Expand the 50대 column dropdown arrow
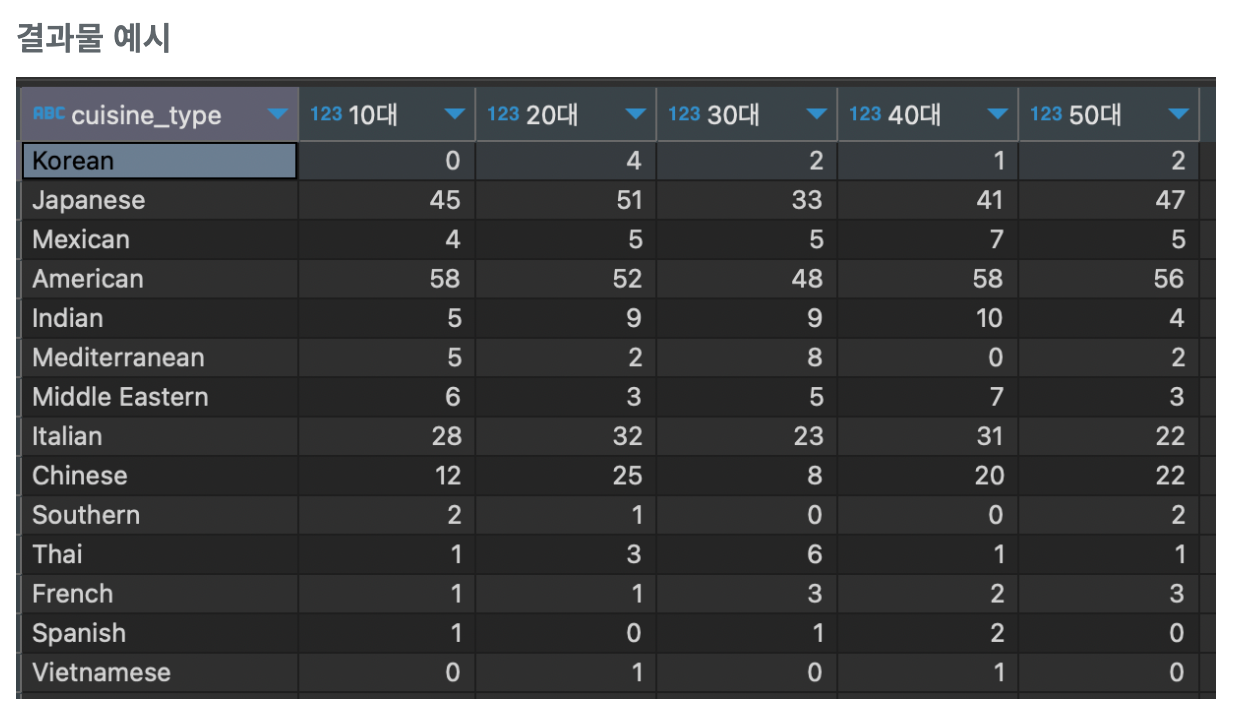Viewport: 1238px width, 718px height. [1180, 115]
